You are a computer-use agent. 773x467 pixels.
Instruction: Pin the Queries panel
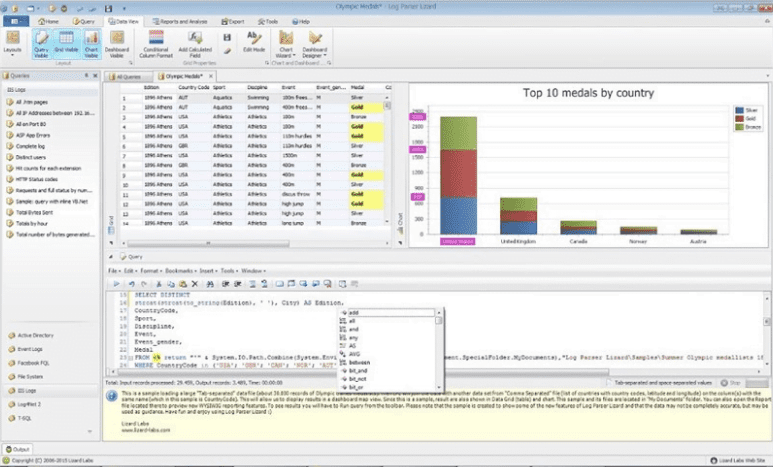tap(87, 75)
